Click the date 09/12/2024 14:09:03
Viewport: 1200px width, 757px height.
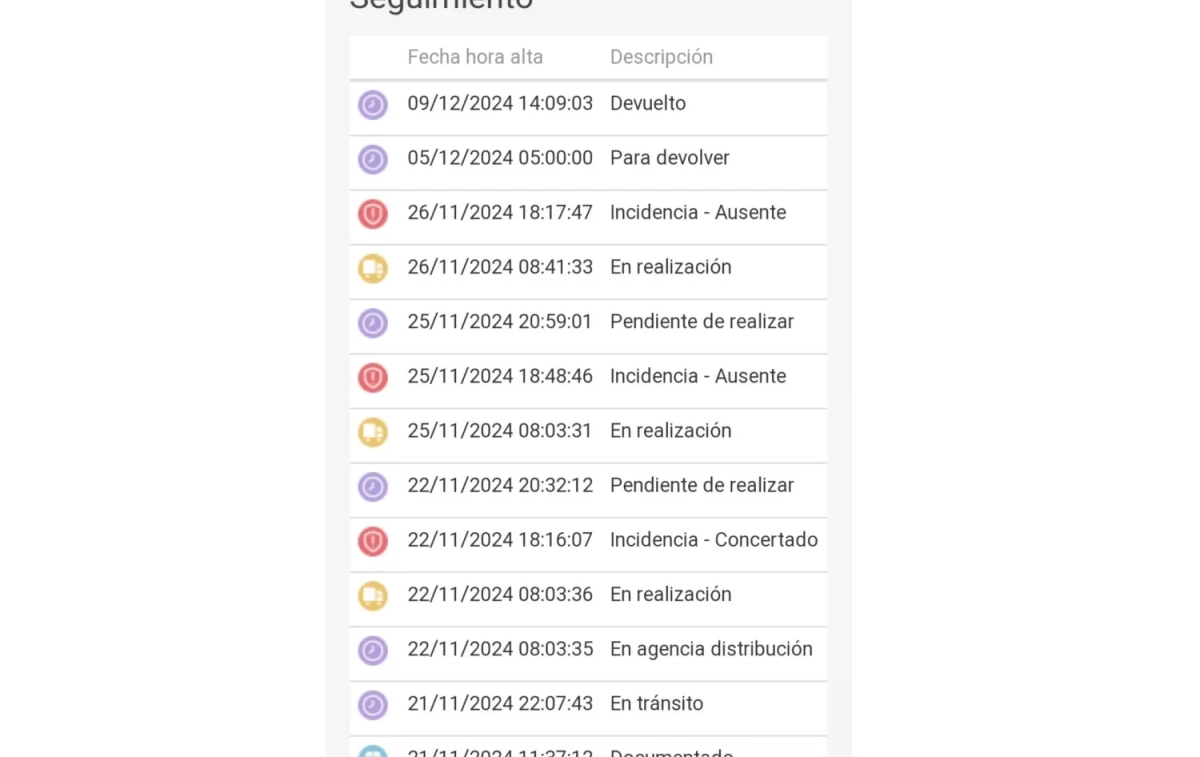point(500,103)
